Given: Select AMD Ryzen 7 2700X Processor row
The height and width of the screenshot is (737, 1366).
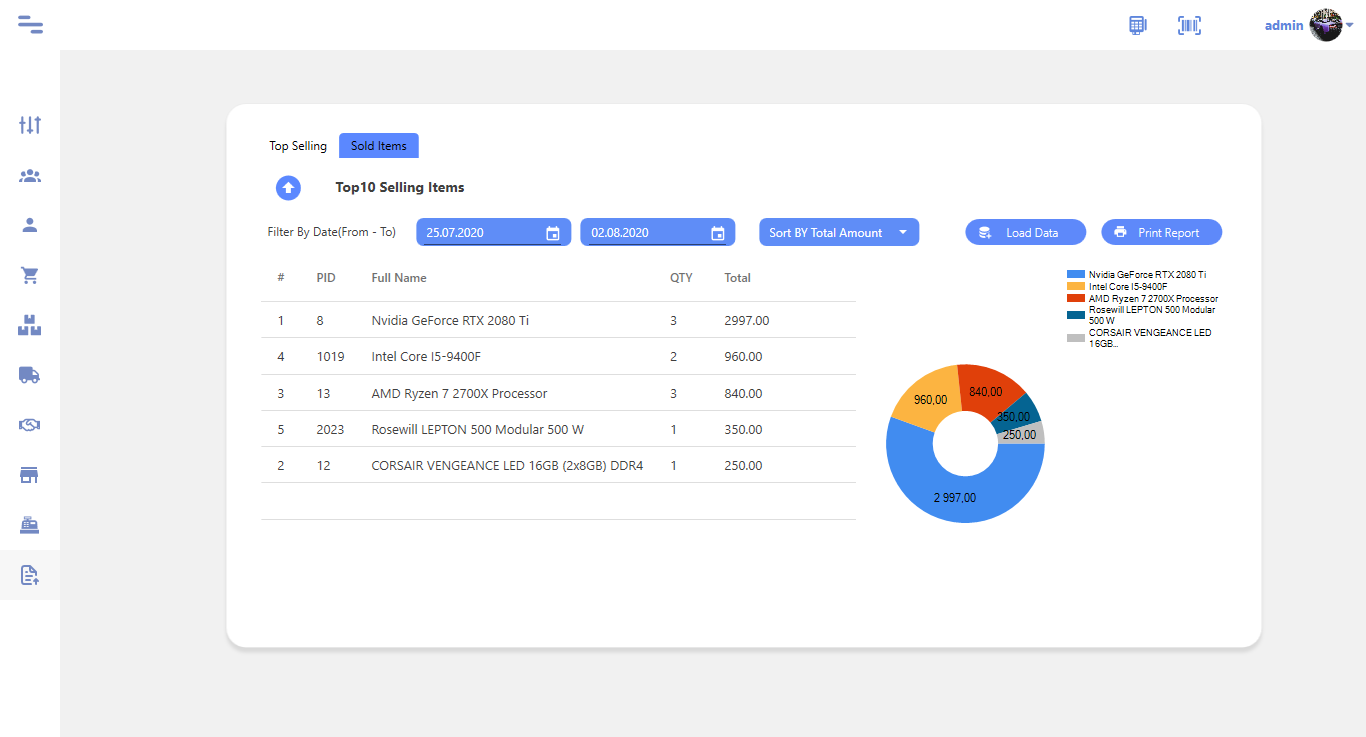Looking at the screenshot, I should click(x=558, y=393).
